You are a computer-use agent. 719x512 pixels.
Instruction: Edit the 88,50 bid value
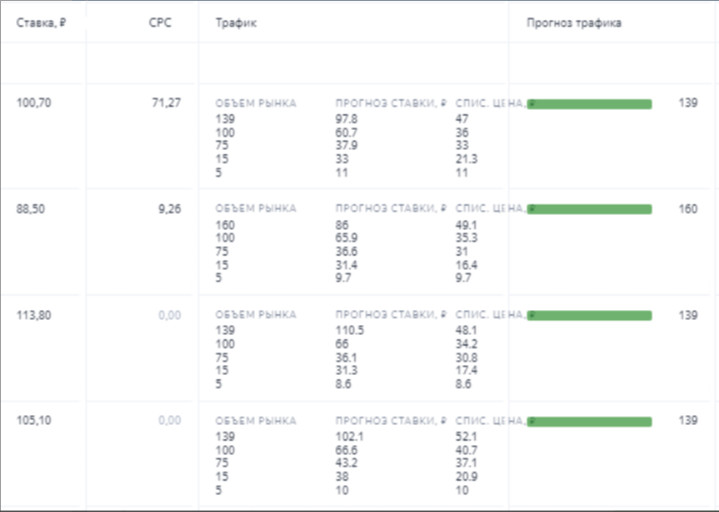click(31, 209)
